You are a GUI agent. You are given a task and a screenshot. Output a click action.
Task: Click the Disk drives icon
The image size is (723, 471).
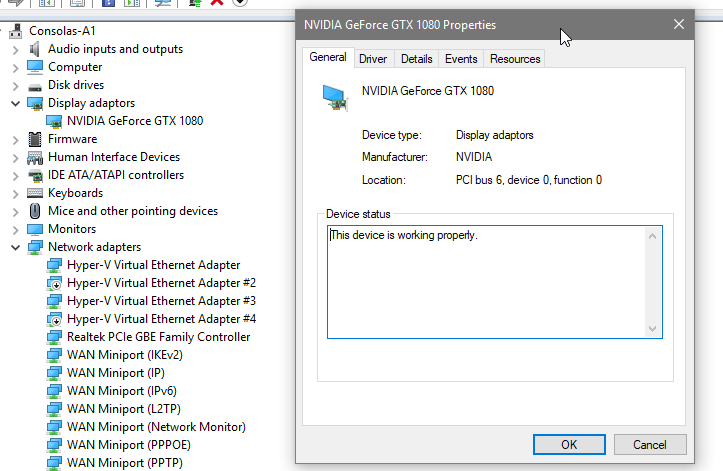click(35, 87)
